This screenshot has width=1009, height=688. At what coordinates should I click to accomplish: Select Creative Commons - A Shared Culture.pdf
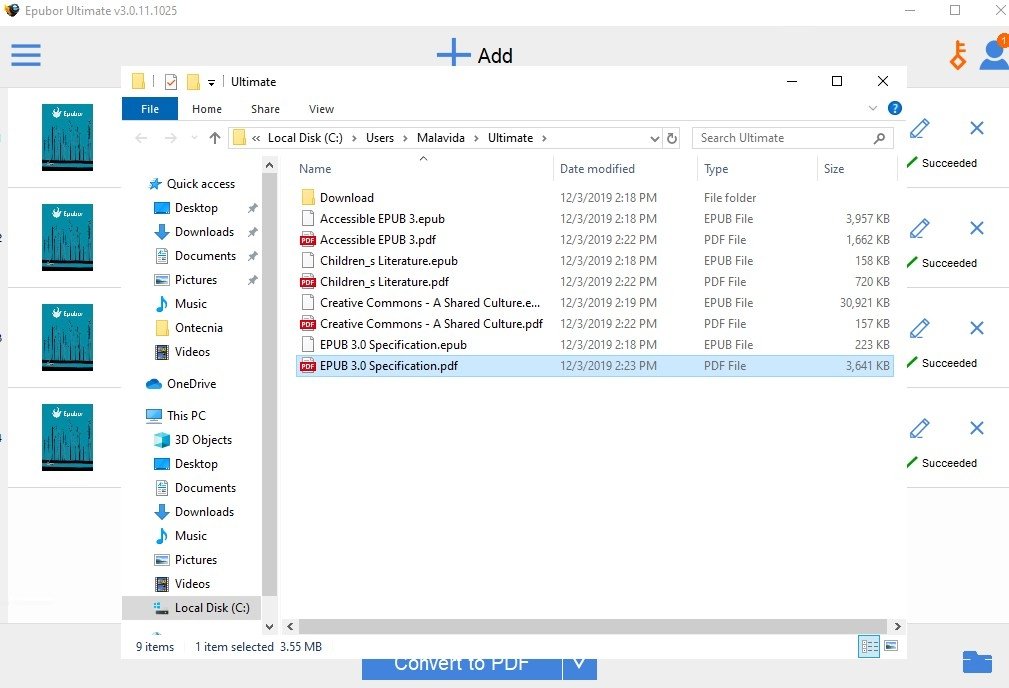pyautogui.click(x=595, y=324)
